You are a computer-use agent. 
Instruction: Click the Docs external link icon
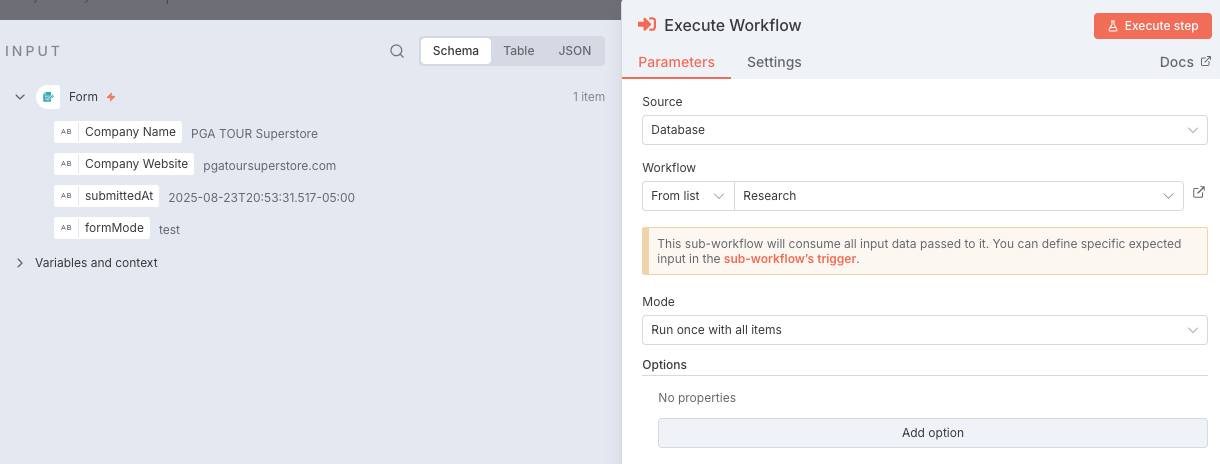tap(1205, 62)
